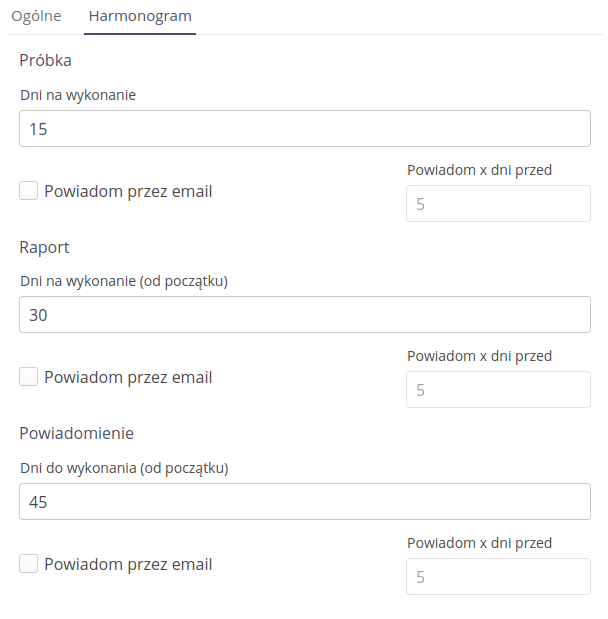The width and height of the screenshot is (608, 619).
Task: Select the Harmonogram tab
Action: coord(140,16)
